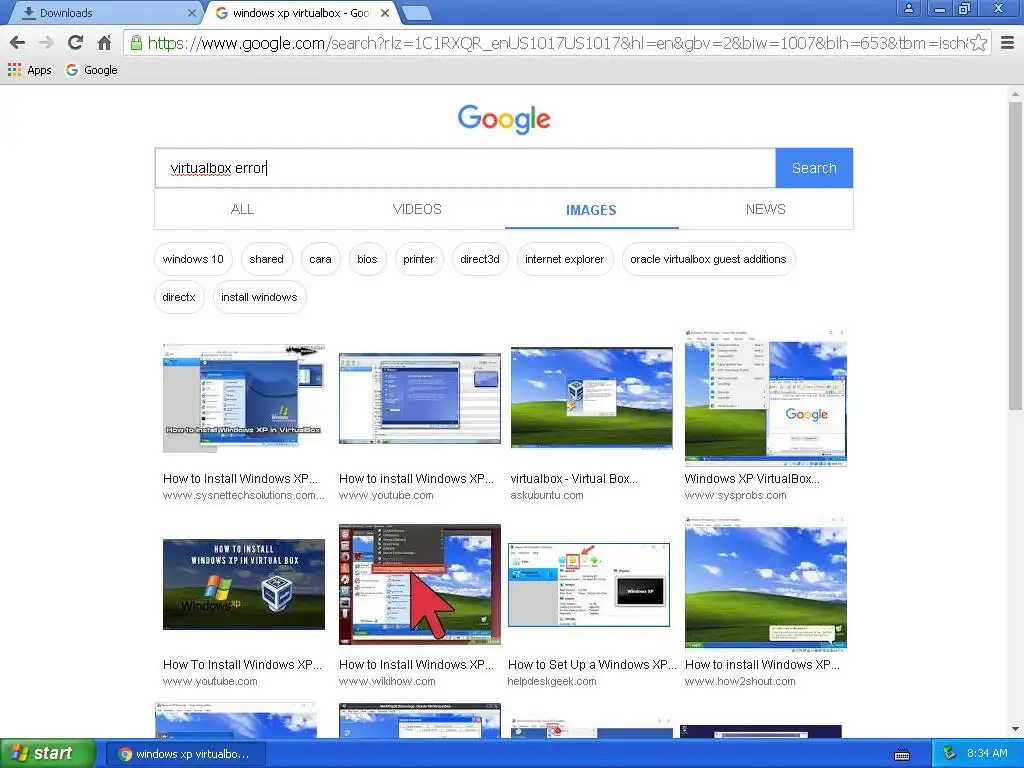Click 'How to Install Windows XP...' sysnettechsolutions title
The width and height of the screenshot is (1024, 768).
[240, 479]
